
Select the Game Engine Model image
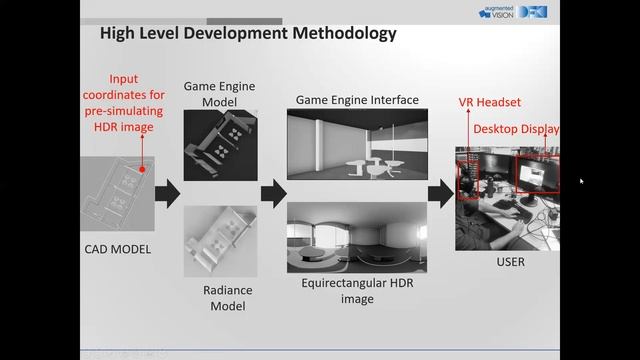click(220, 145)
